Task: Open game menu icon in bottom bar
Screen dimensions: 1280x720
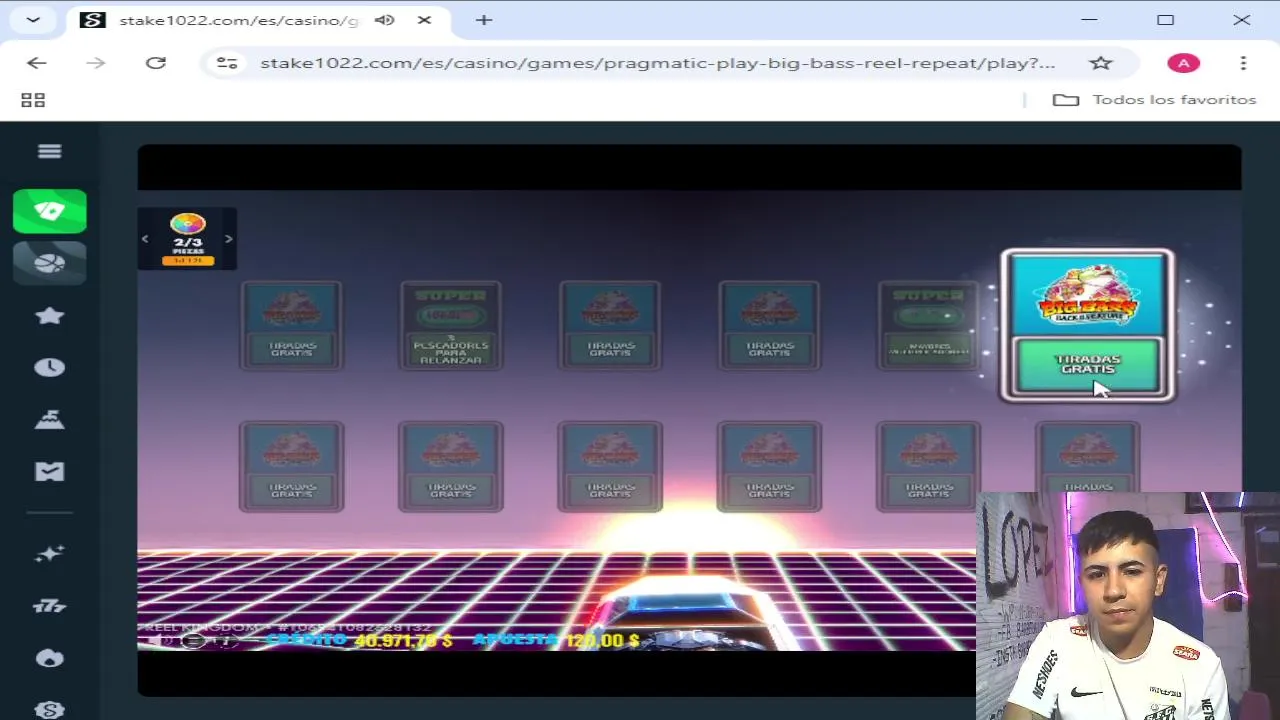Action: (x=193, y=641)
